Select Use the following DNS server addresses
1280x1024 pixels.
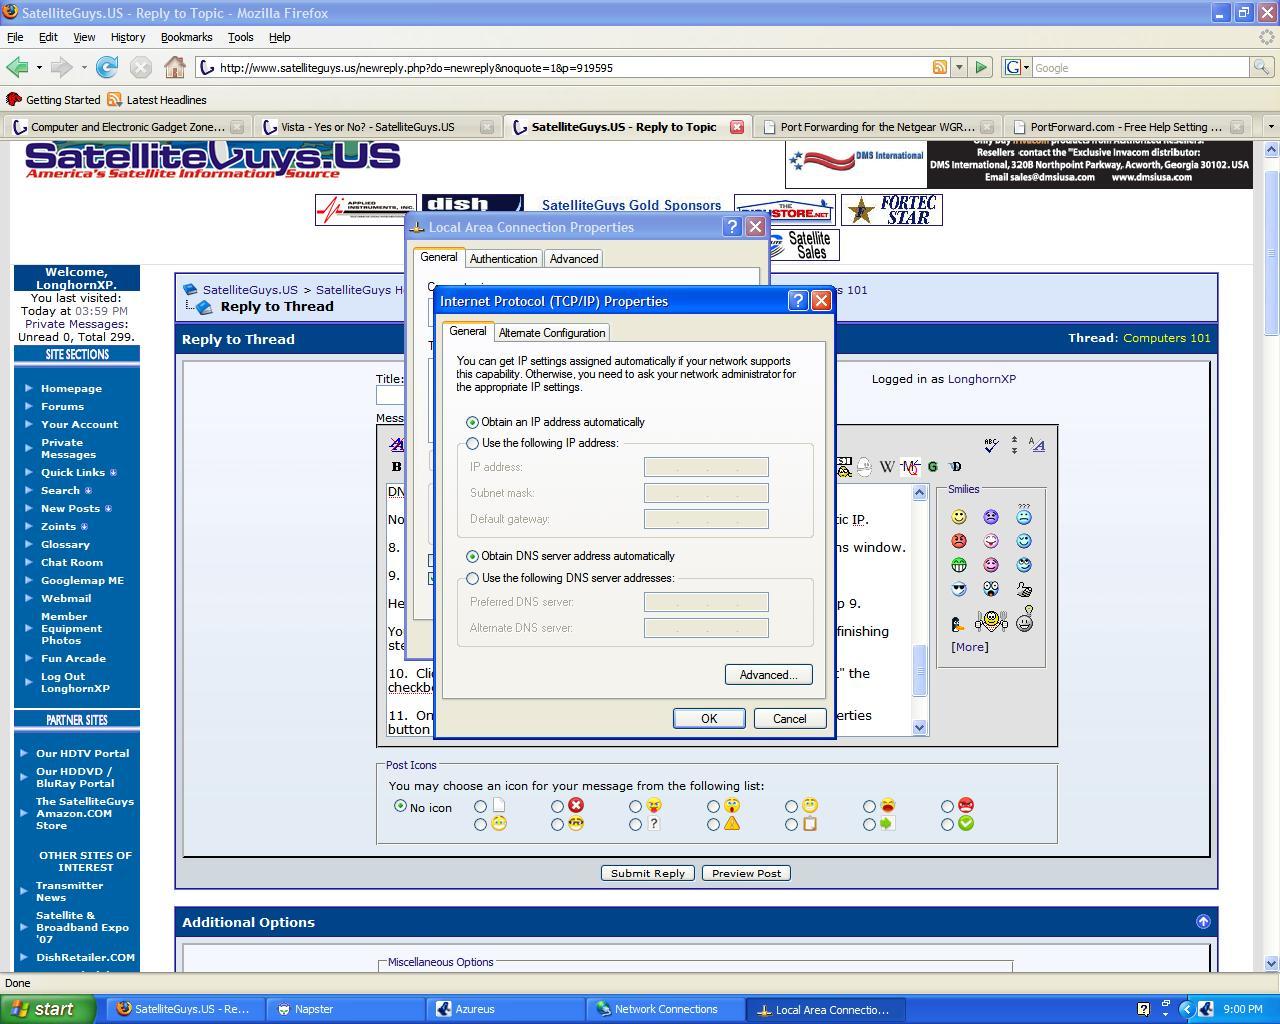coord(472,578)
